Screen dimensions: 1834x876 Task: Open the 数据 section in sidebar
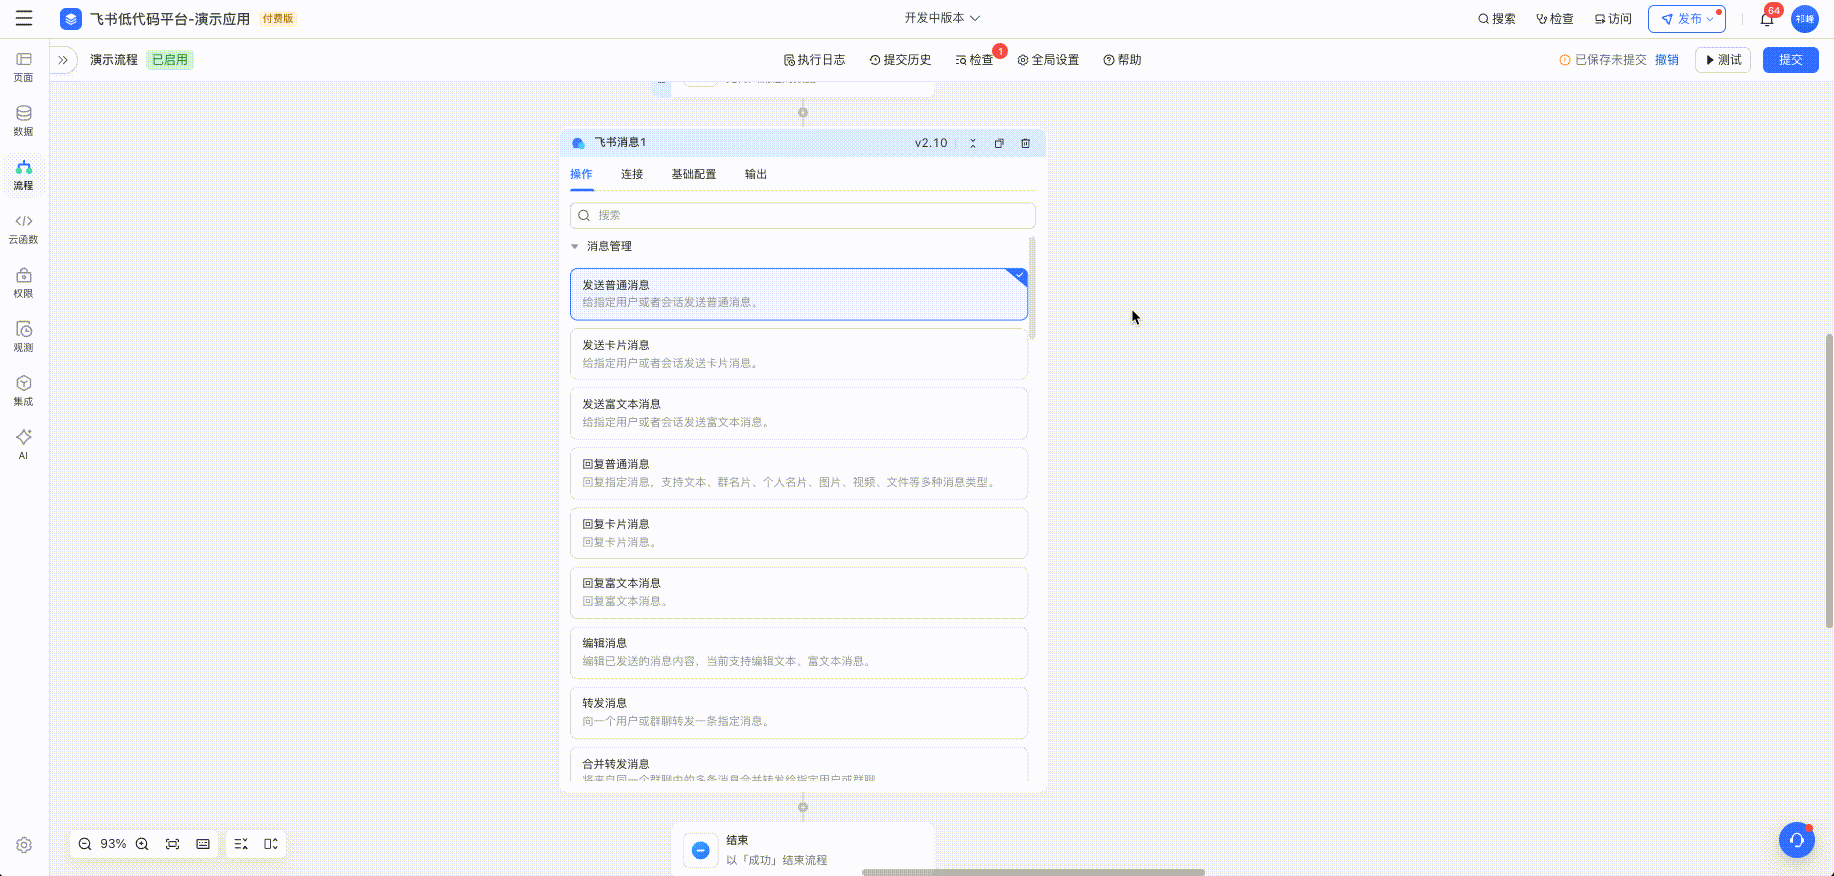tap(23, 120)
